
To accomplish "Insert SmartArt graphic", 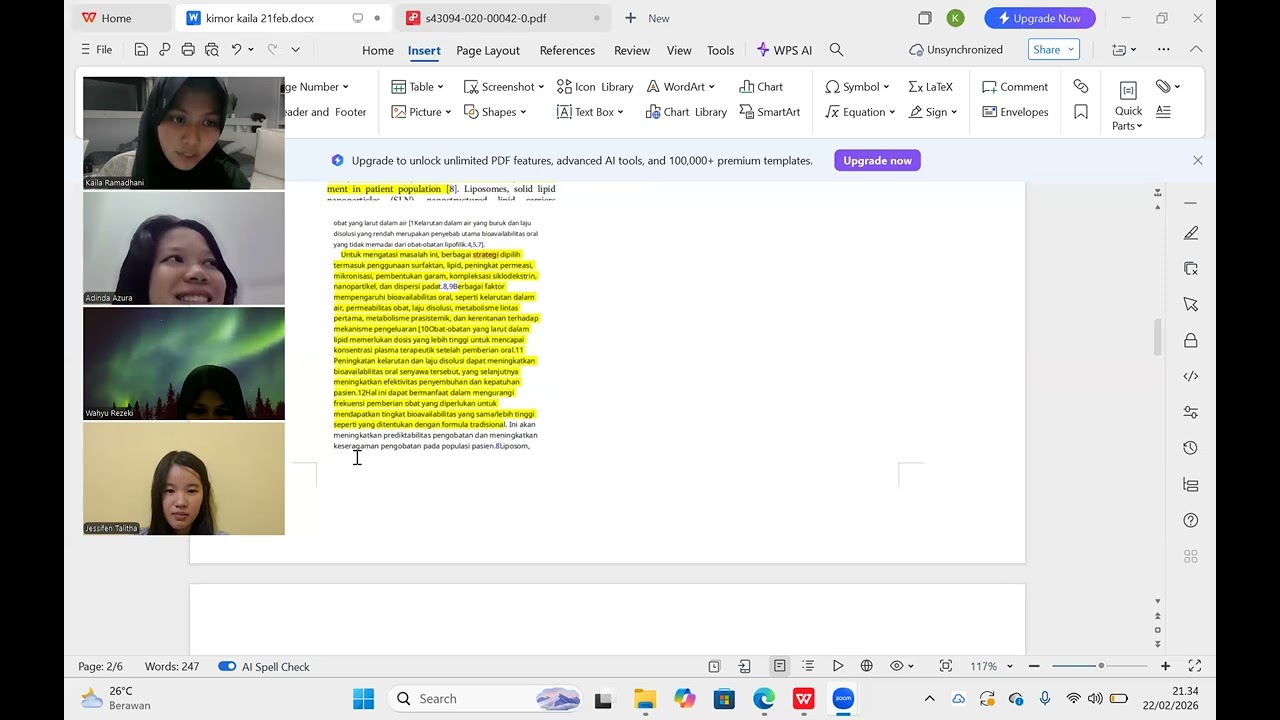I will click(x=770, y=112).
